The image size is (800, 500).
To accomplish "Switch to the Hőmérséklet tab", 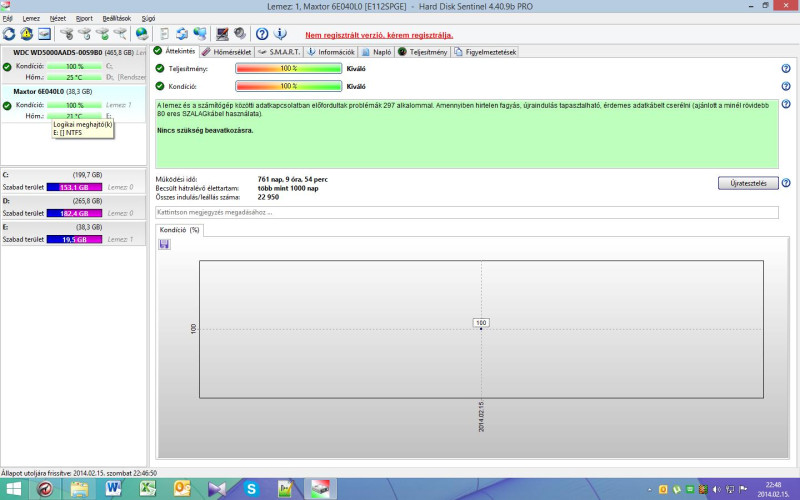I will [x=227, y=52].
